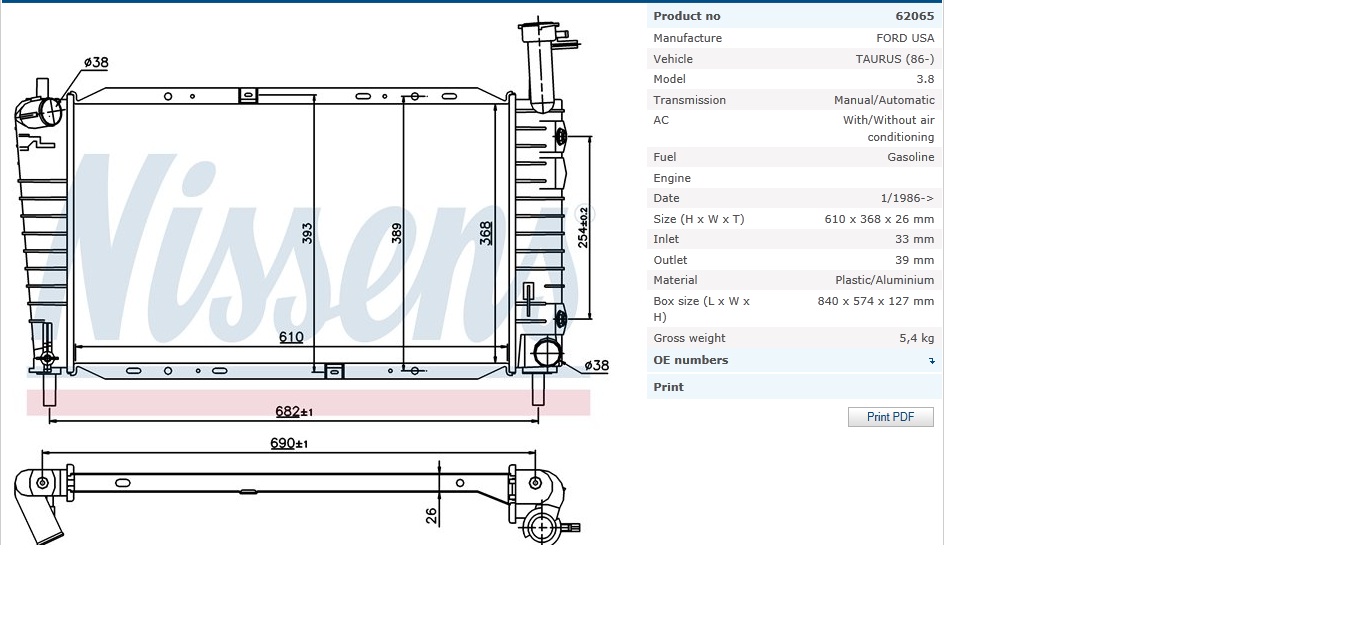The height and width of the screenshot is (624, 1360).
Task: Select the inlet value '33 mm'
Action: (x=915, y=239)
